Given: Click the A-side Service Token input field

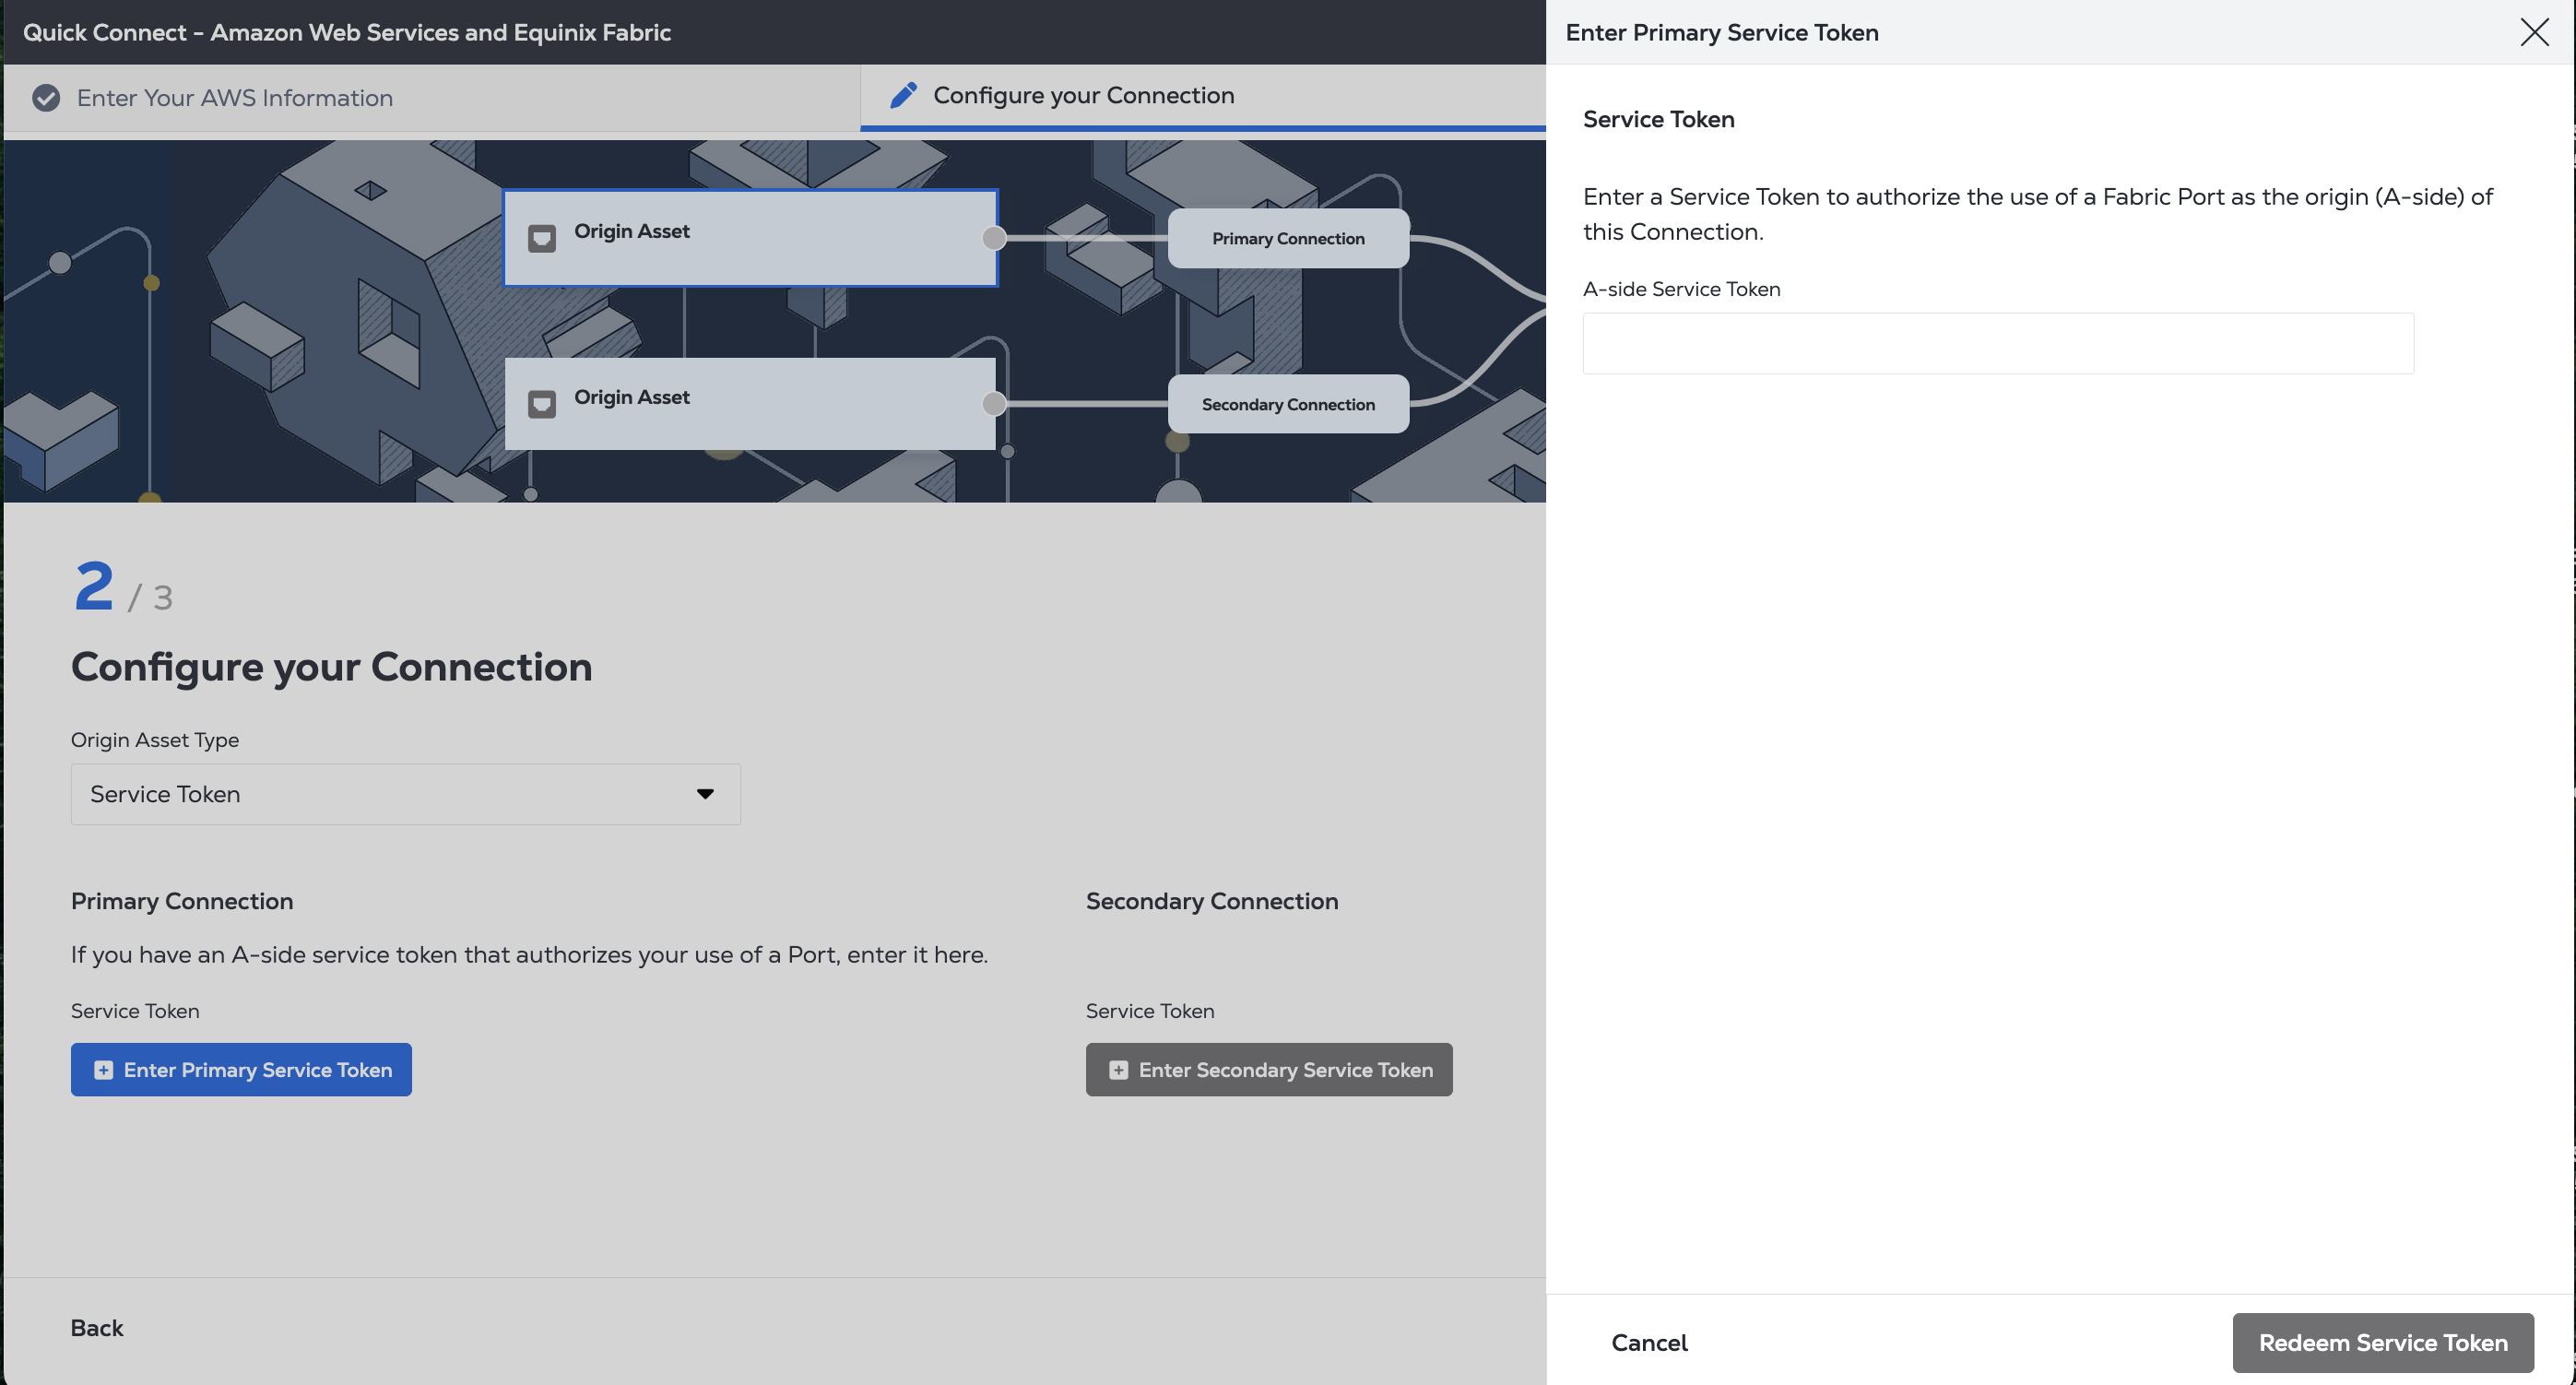Looking at the screenshot, I should [x=1998, y=343].
